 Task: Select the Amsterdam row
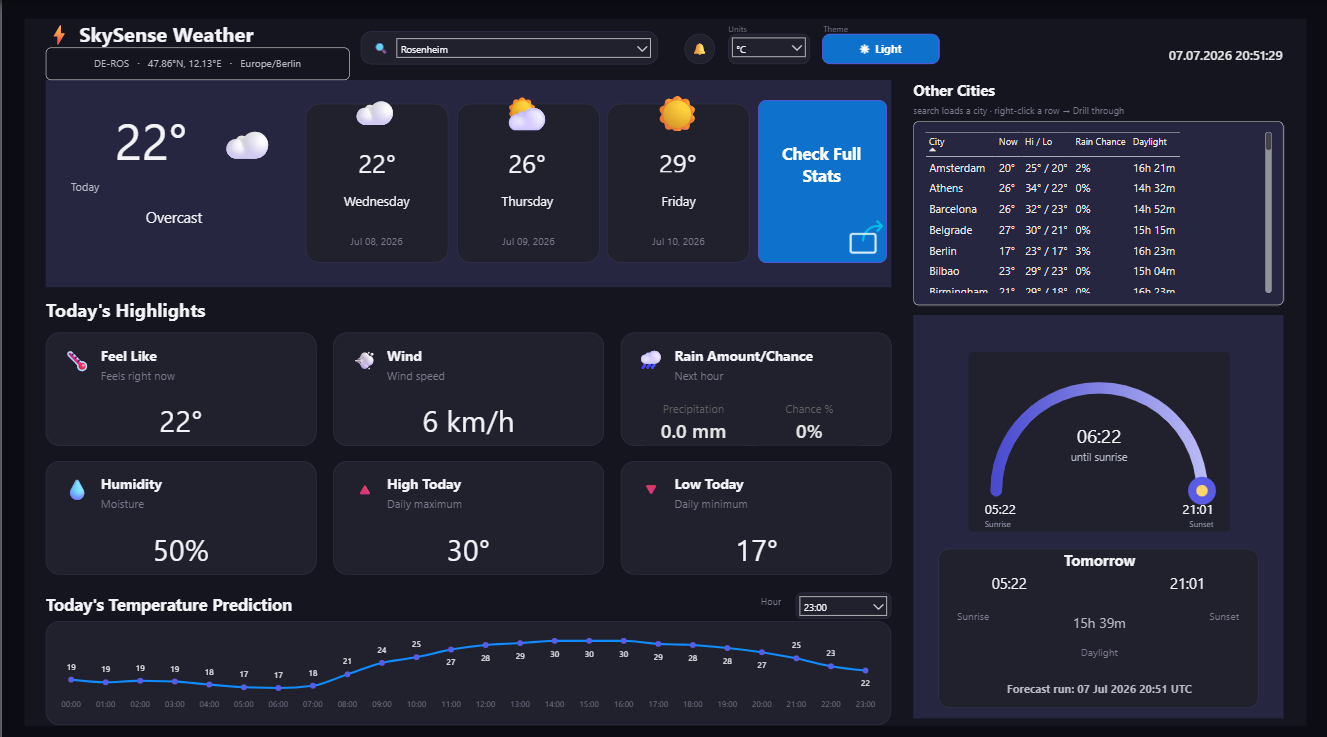tap(1052, 168)
